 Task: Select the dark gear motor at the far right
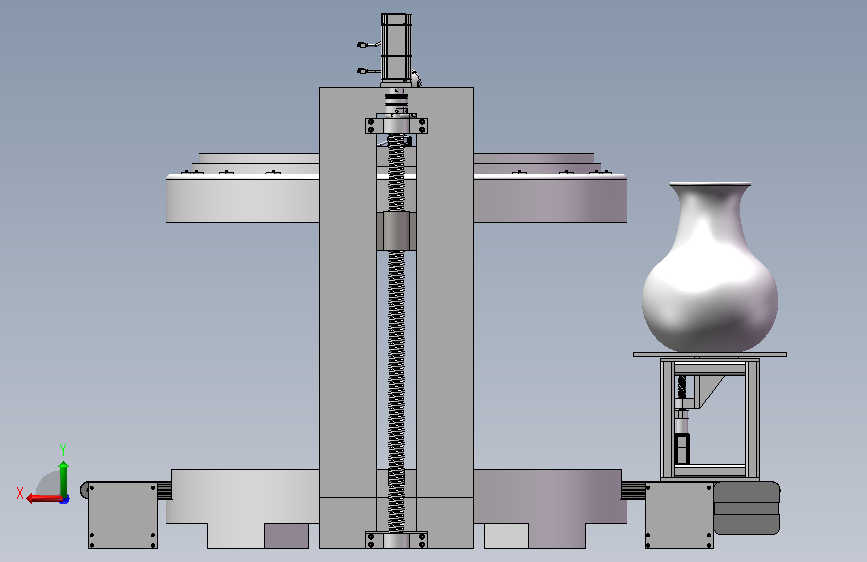coord(747,508)
